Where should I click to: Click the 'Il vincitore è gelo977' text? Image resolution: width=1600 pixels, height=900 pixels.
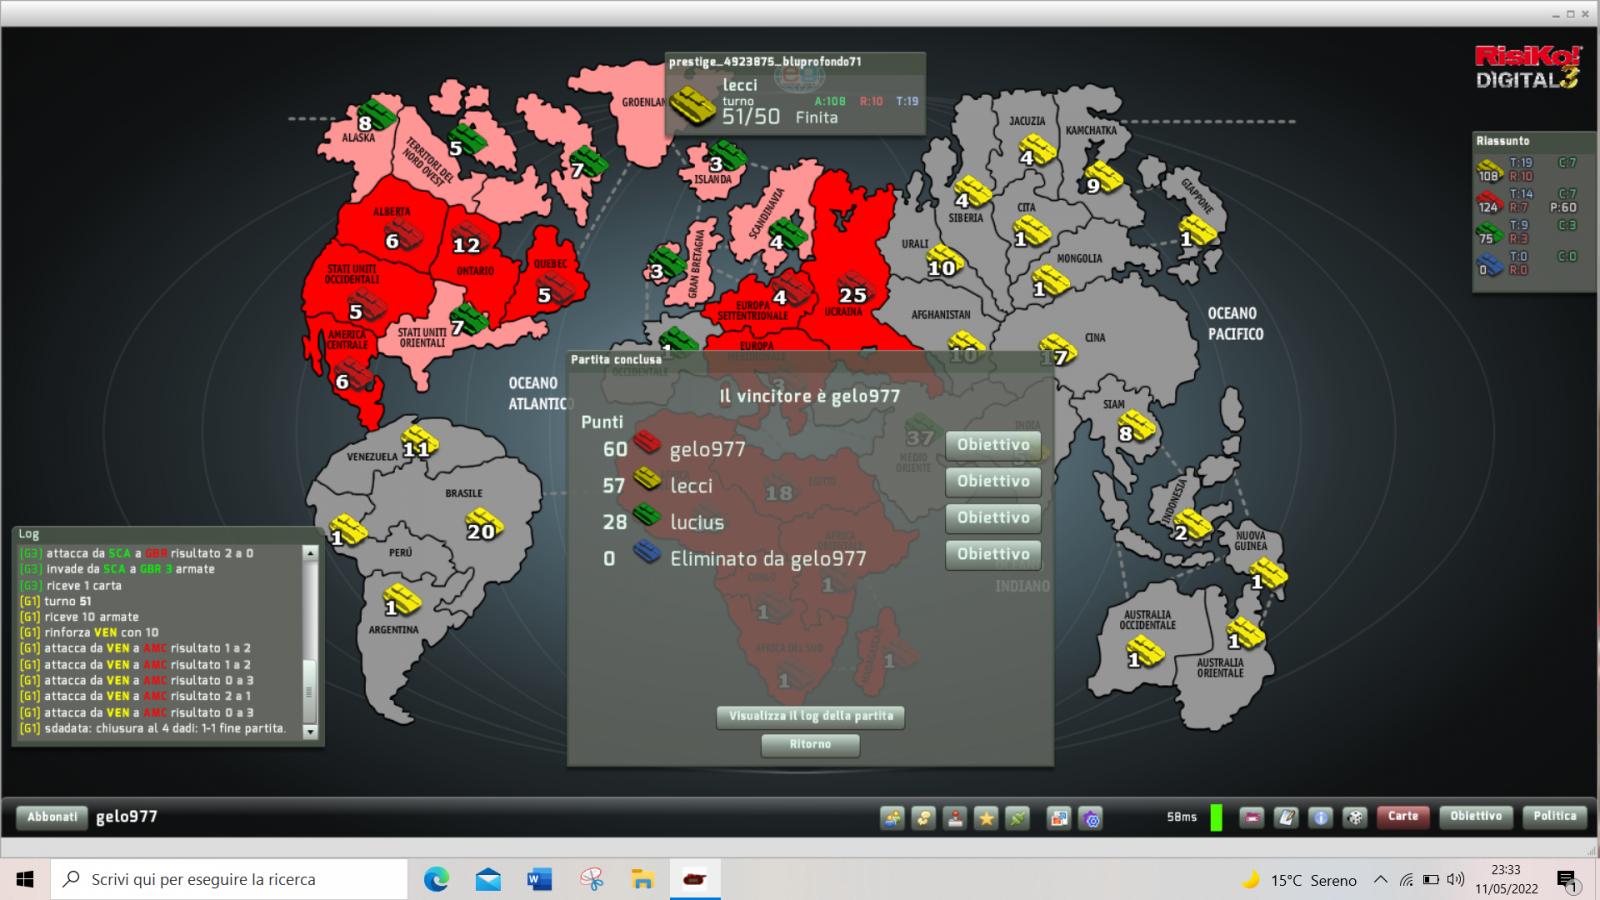pyautogui.click(x=810, y=396)
